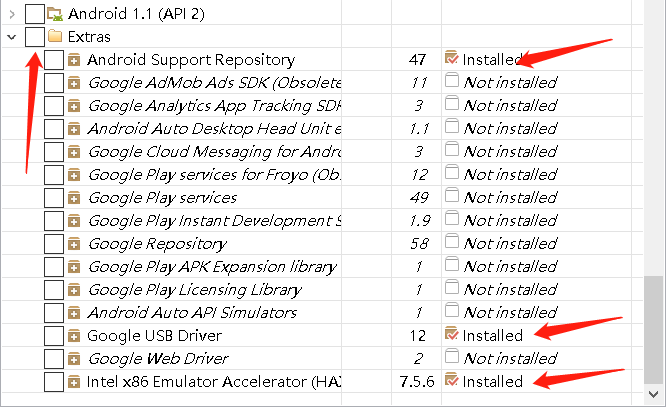This screenshot has height=407, width=666.
Task: Click Google Play Instant Development package icon
Action: 74,220
